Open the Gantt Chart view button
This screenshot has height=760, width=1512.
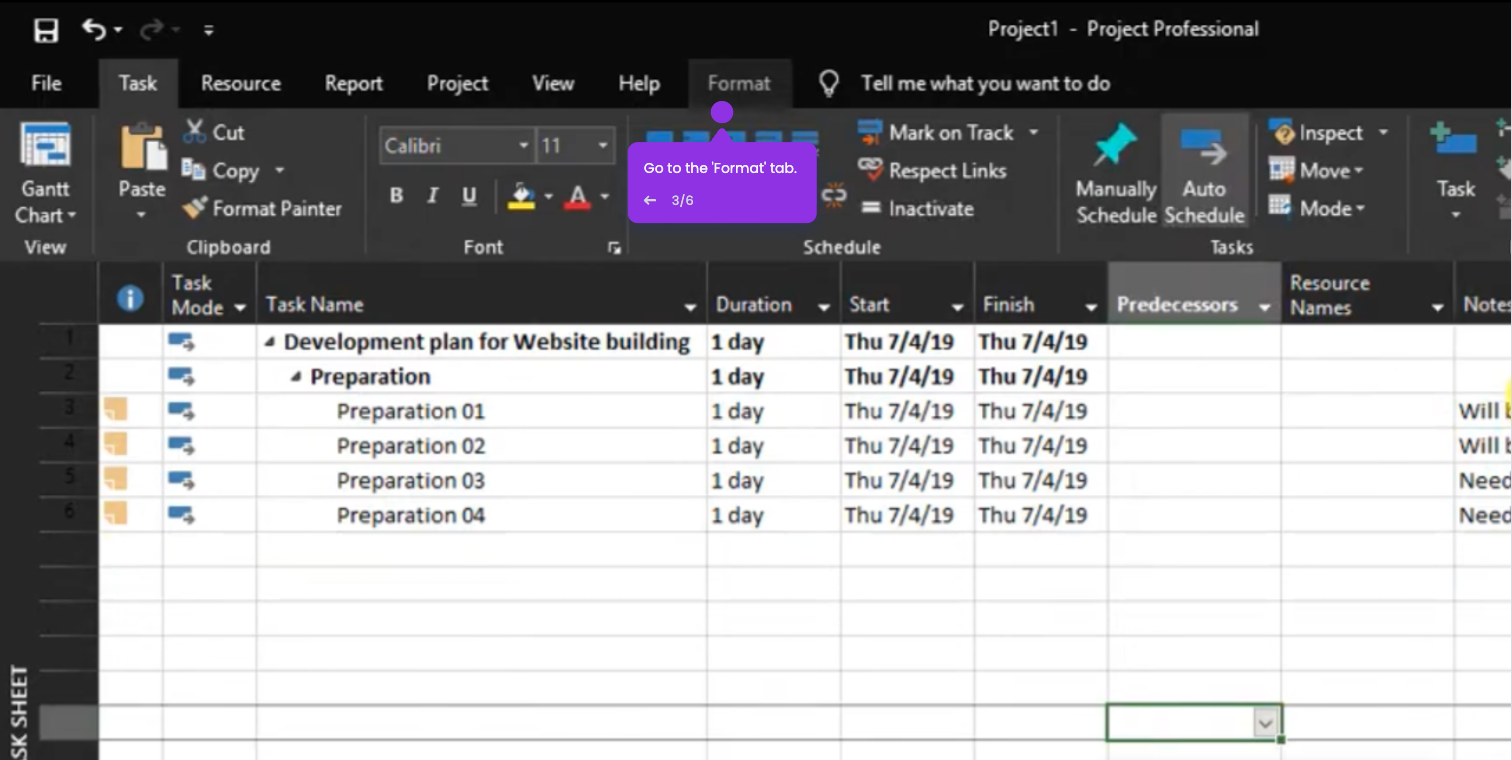(45, 174)
